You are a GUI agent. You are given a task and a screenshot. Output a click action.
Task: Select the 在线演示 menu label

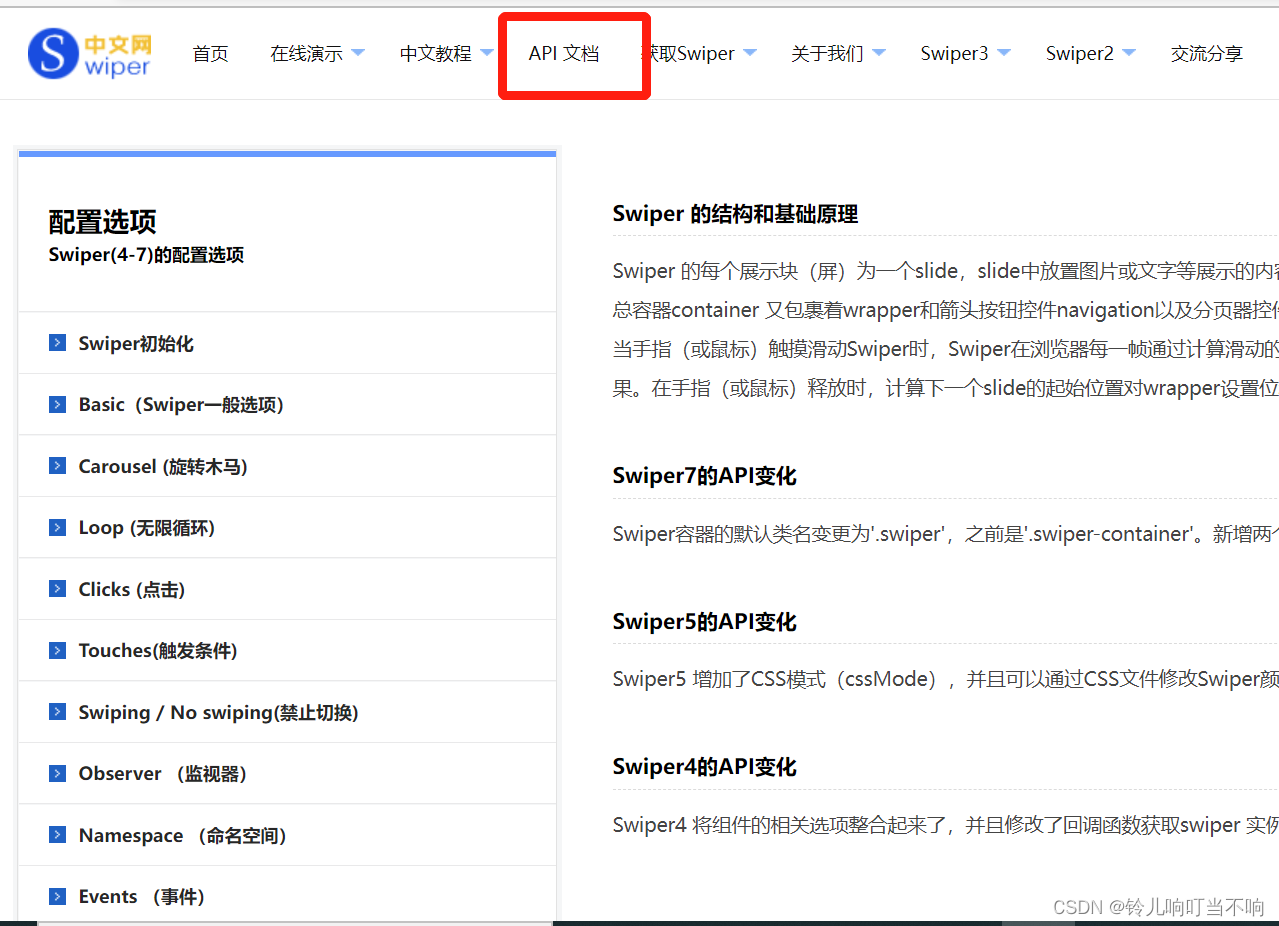tap(306, 54)
